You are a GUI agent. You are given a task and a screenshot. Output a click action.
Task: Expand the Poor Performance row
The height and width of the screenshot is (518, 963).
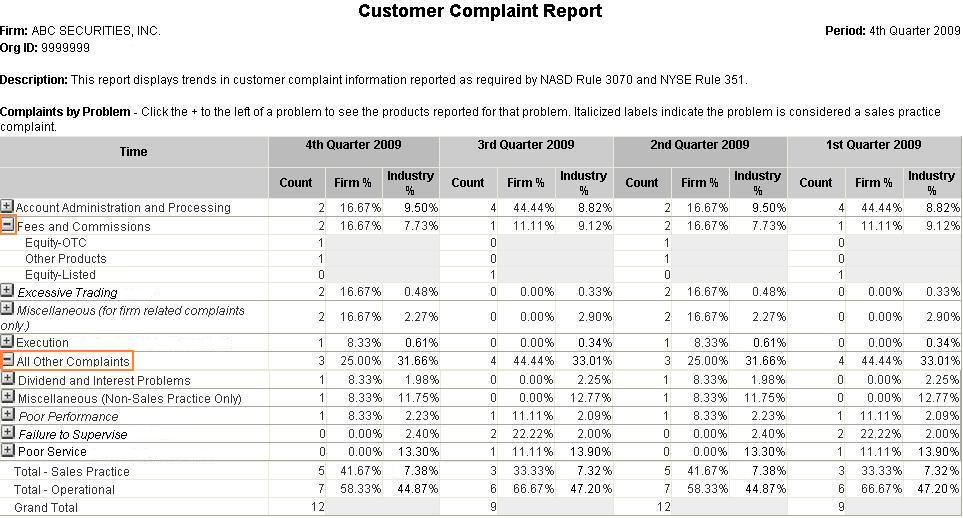pyautogui.click(x=7, y=415)
